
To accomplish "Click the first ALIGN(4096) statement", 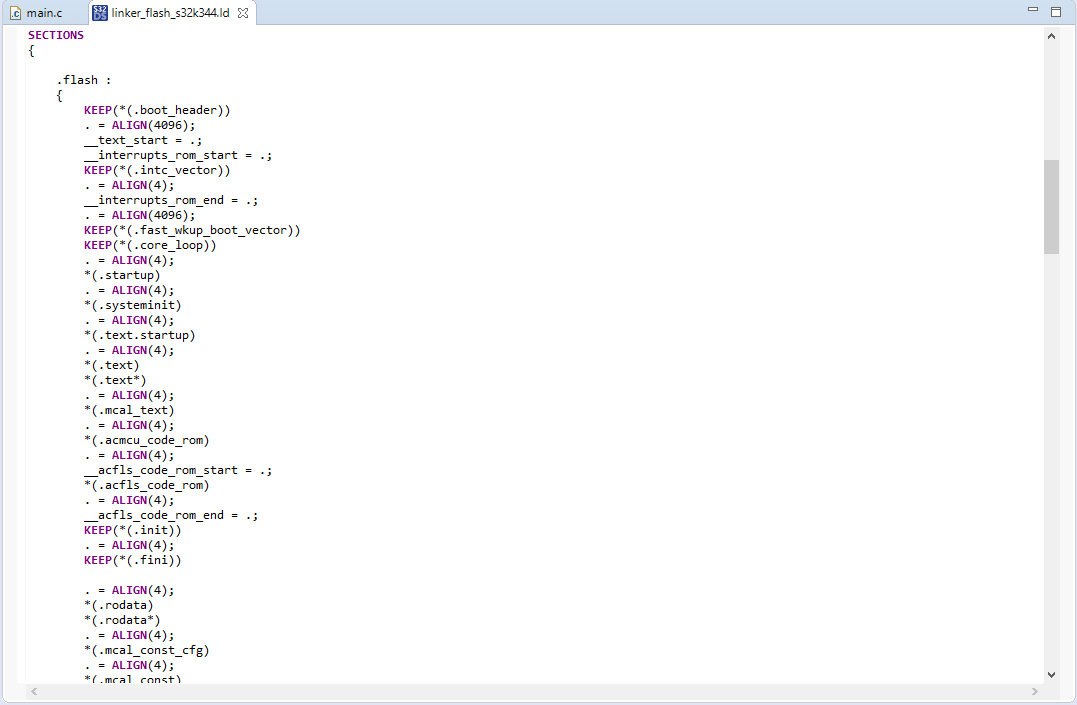I will pyautogui.click(x=153, y=125).
